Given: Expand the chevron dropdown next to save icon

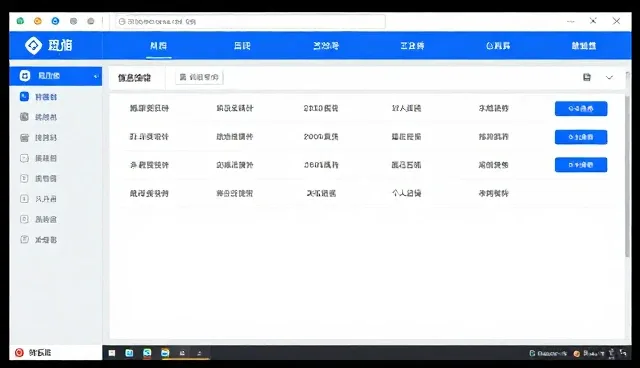Looking at the screenshot, I should click(609, 77).
